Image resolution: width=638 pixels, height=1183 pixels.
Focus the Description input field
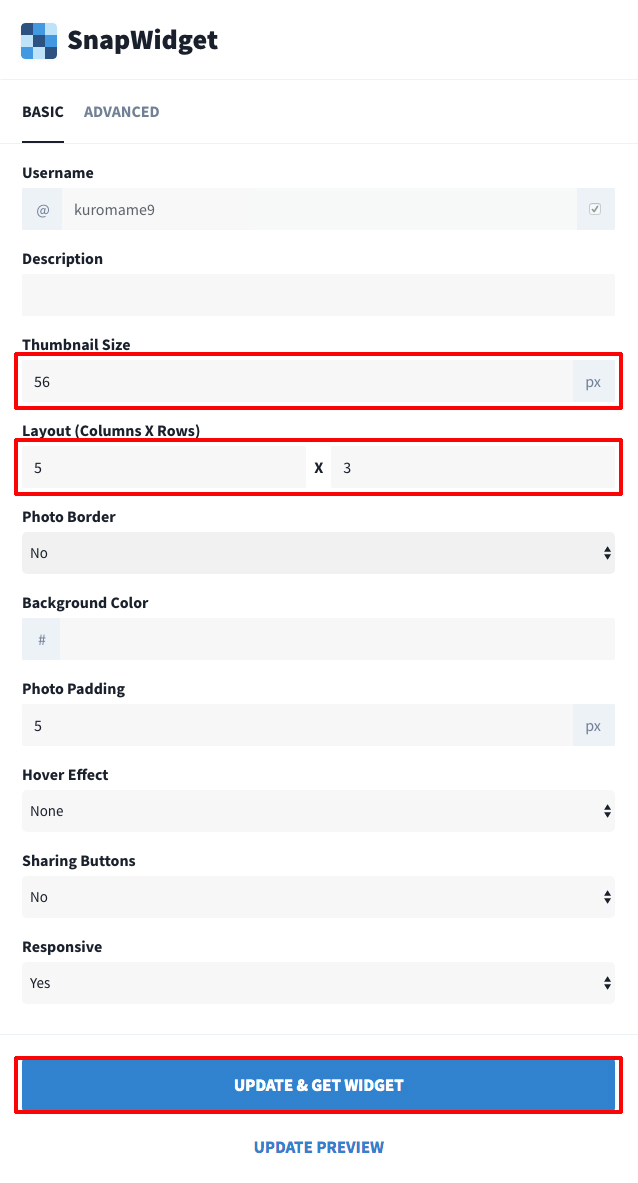(x=318, y=295)
